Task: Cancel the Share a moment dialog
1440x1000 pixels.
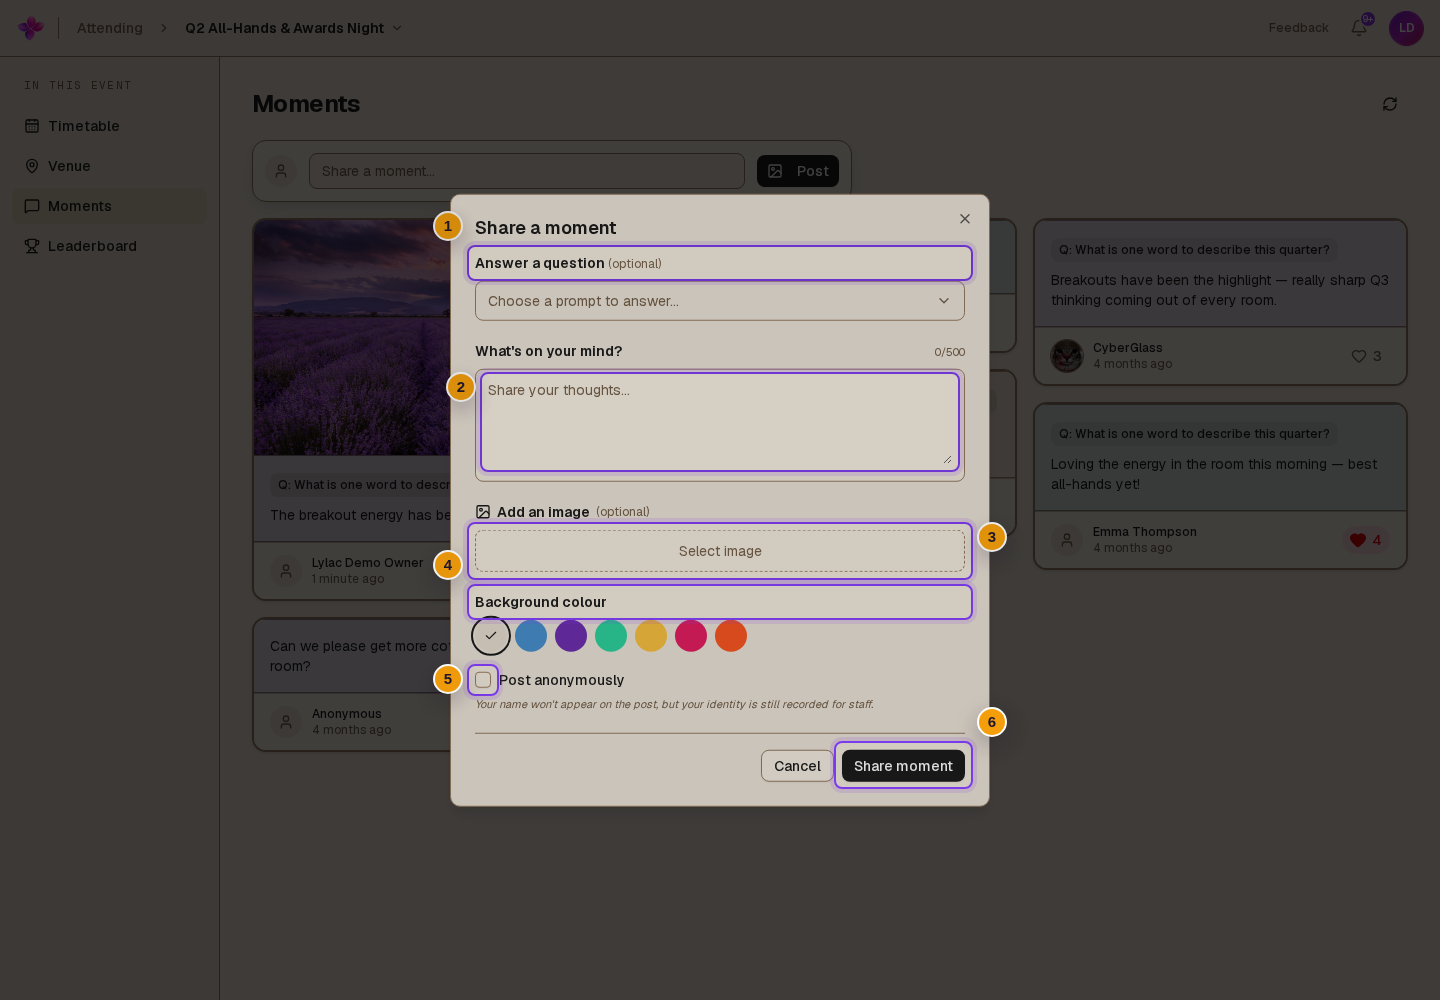Action: (x=797, y=766)
